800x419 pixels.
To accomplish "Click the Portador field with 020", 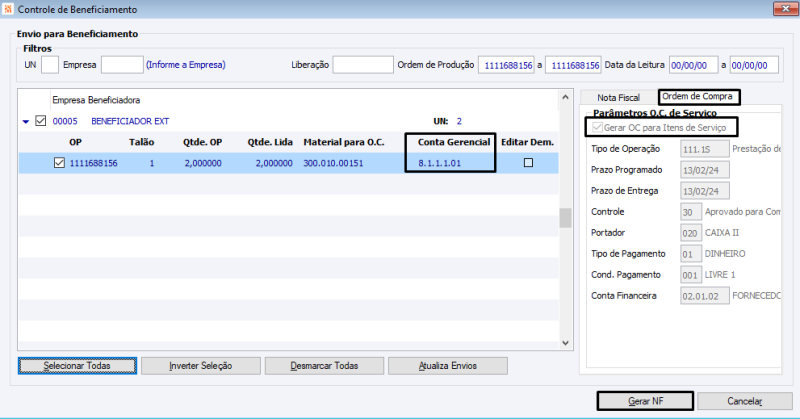I will click(x=691, y=233).
